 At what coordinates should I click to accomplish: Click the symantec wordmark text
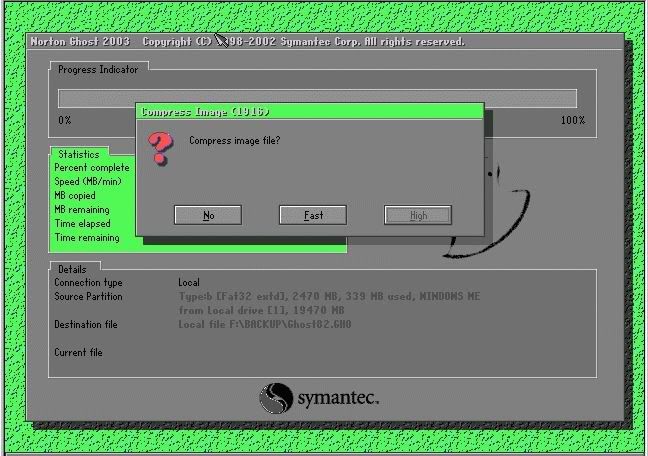338,398
